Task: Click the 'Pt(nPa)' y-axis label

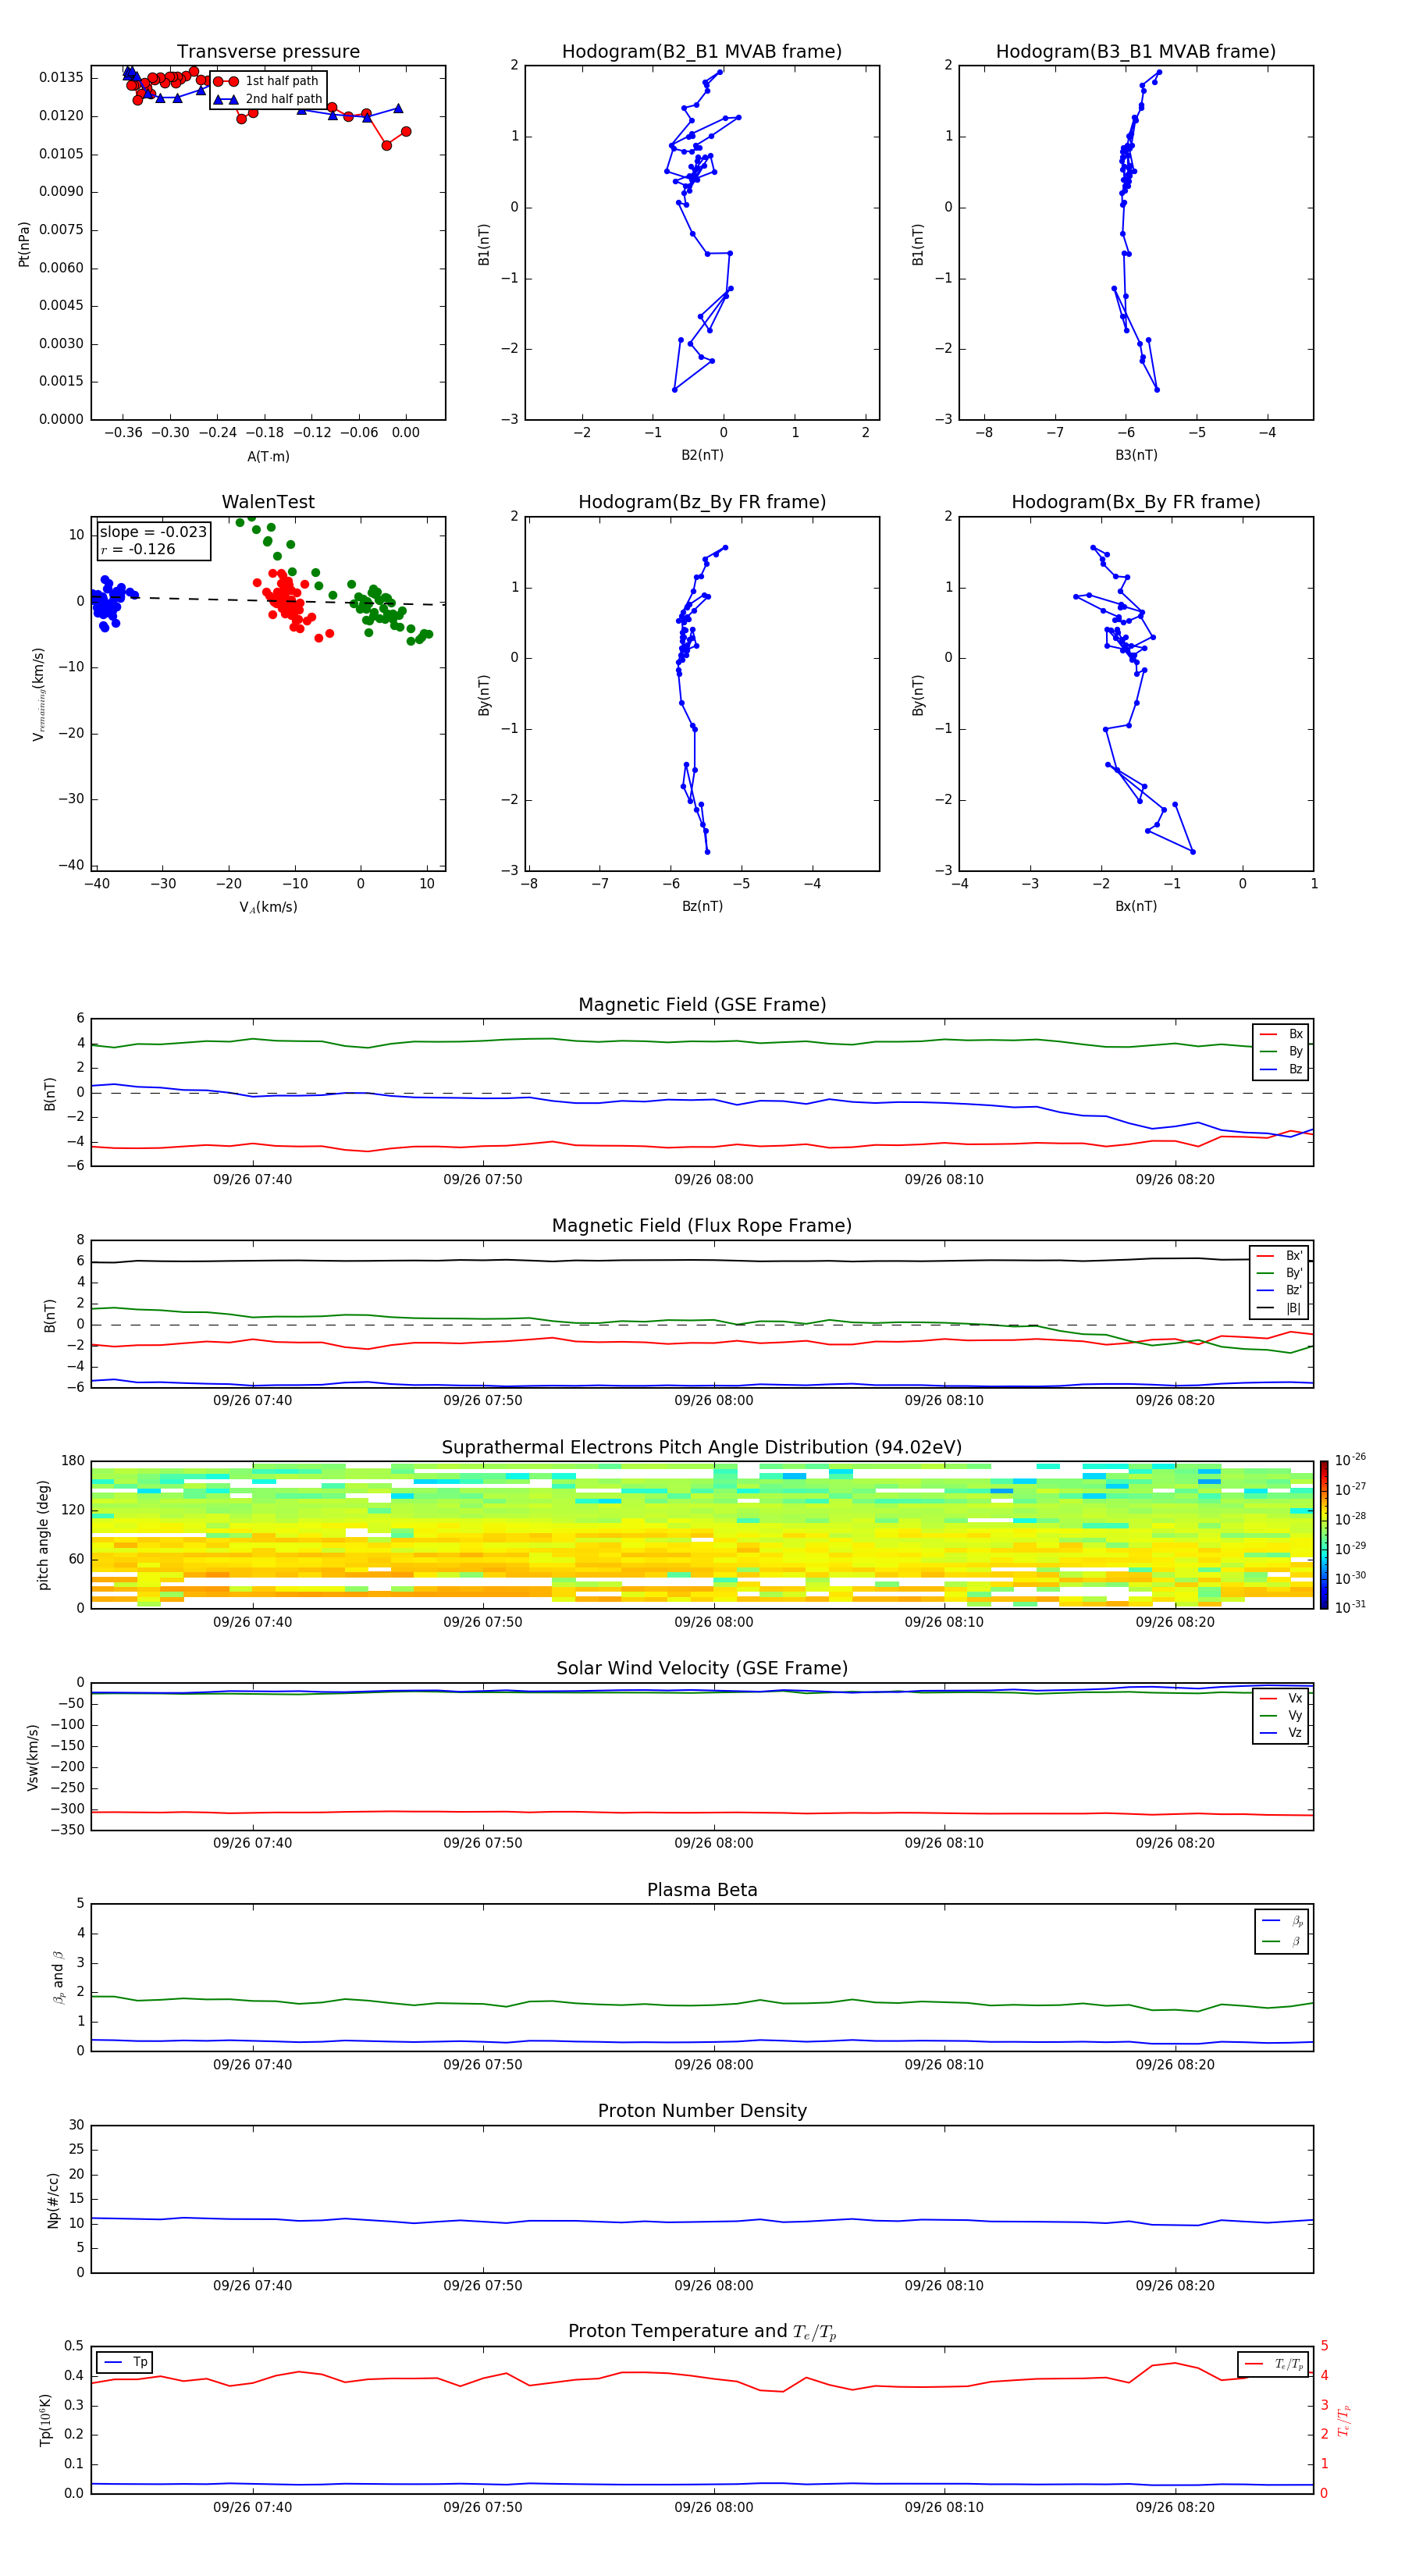Action: (24, 244)
